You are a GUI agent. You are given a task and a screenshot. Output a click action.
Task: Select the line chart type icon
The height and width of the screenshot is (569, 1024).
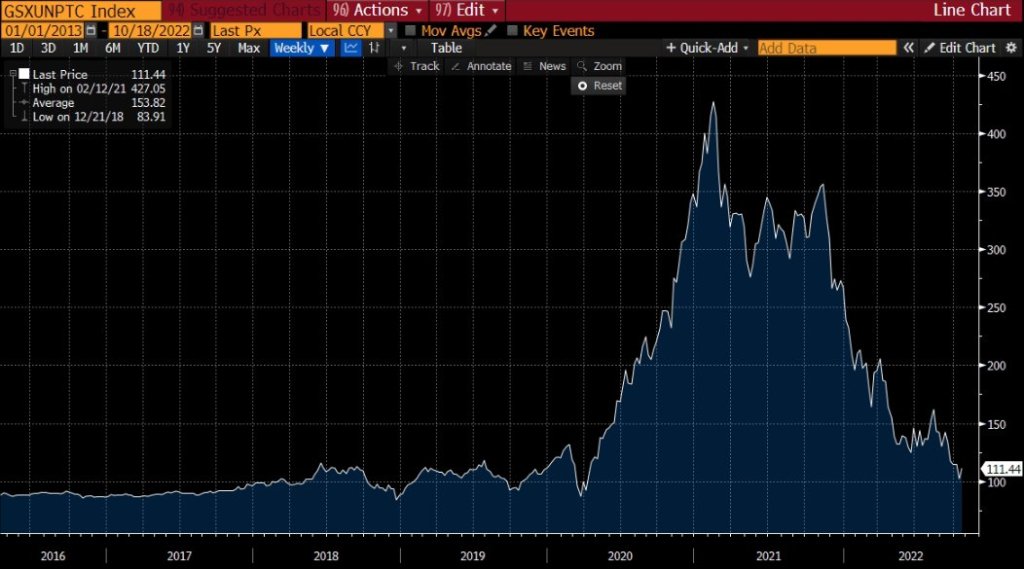(351, 48)
